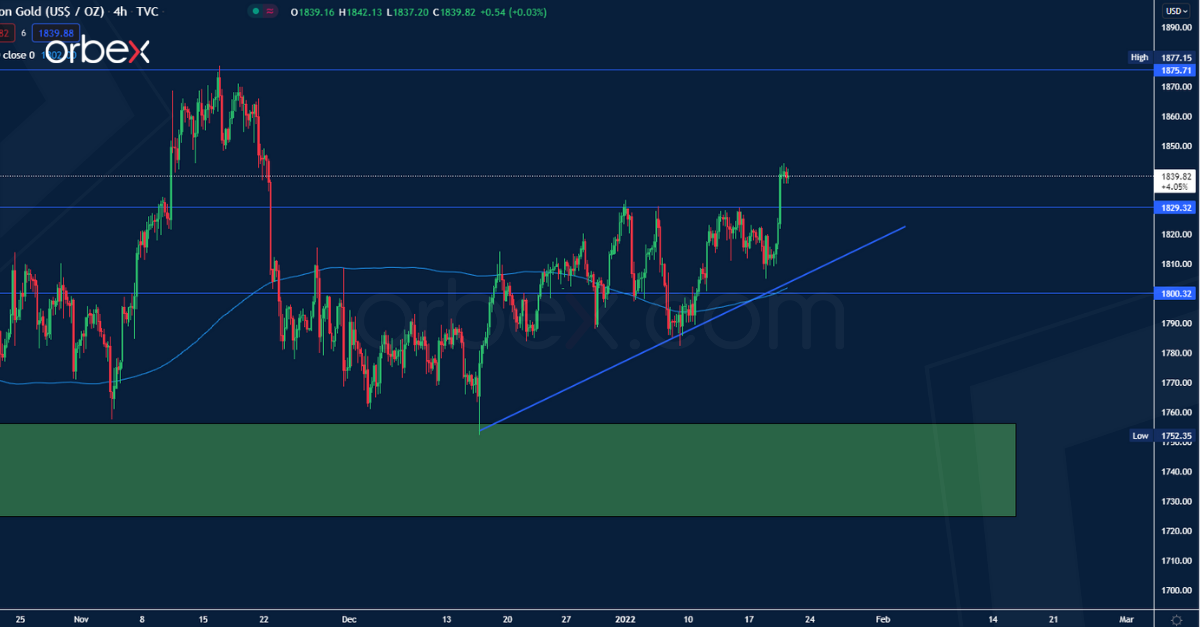Open the USD currency dropdown

coord(1176,11)
